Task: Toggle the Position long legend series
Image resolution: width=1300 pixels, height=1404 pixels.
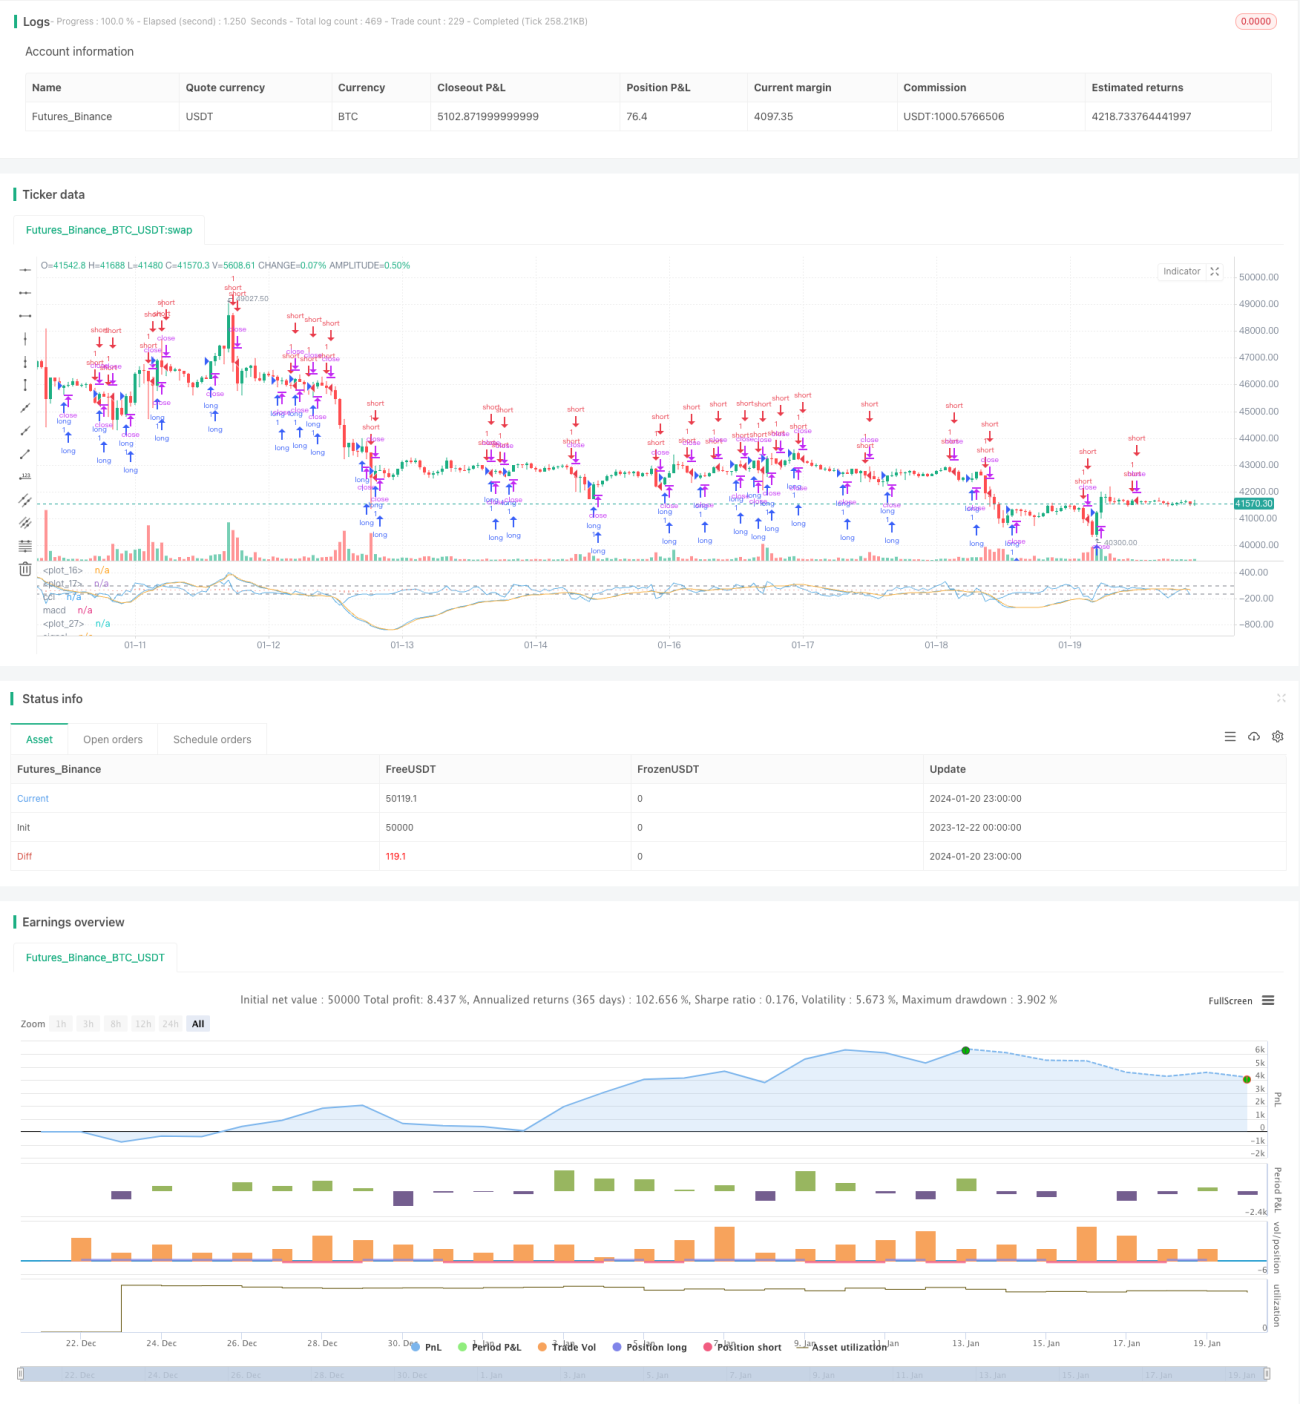Action: tap(650, 1347)
